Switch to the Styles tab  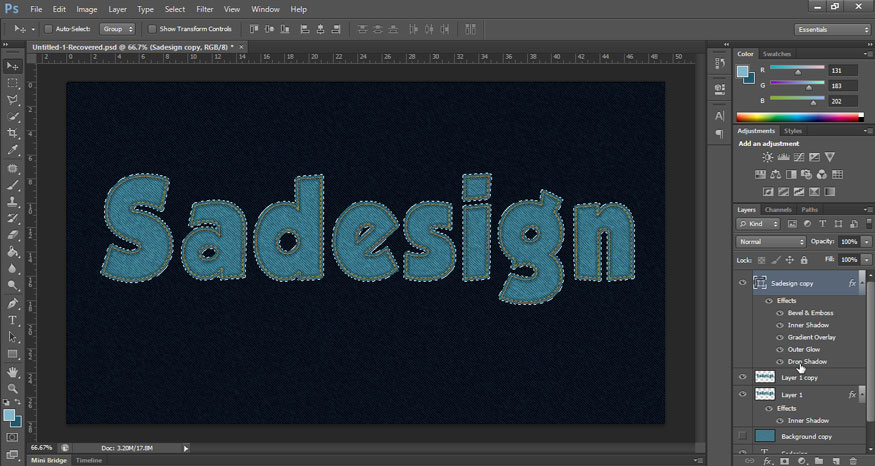pos(792,131)
